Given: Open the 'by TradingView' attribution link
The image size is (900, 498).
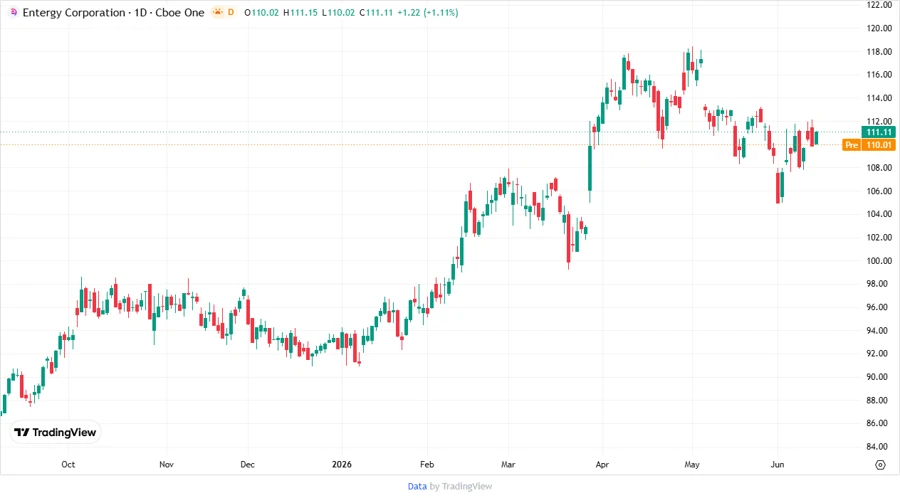Looking at the screenshot, I should tap(461, 486).
